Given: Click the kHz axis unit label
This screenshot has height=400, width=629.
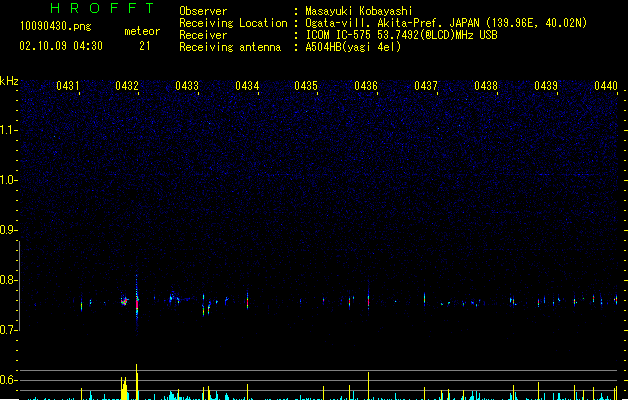Looking at the screenshot, I should pos(9,81).
